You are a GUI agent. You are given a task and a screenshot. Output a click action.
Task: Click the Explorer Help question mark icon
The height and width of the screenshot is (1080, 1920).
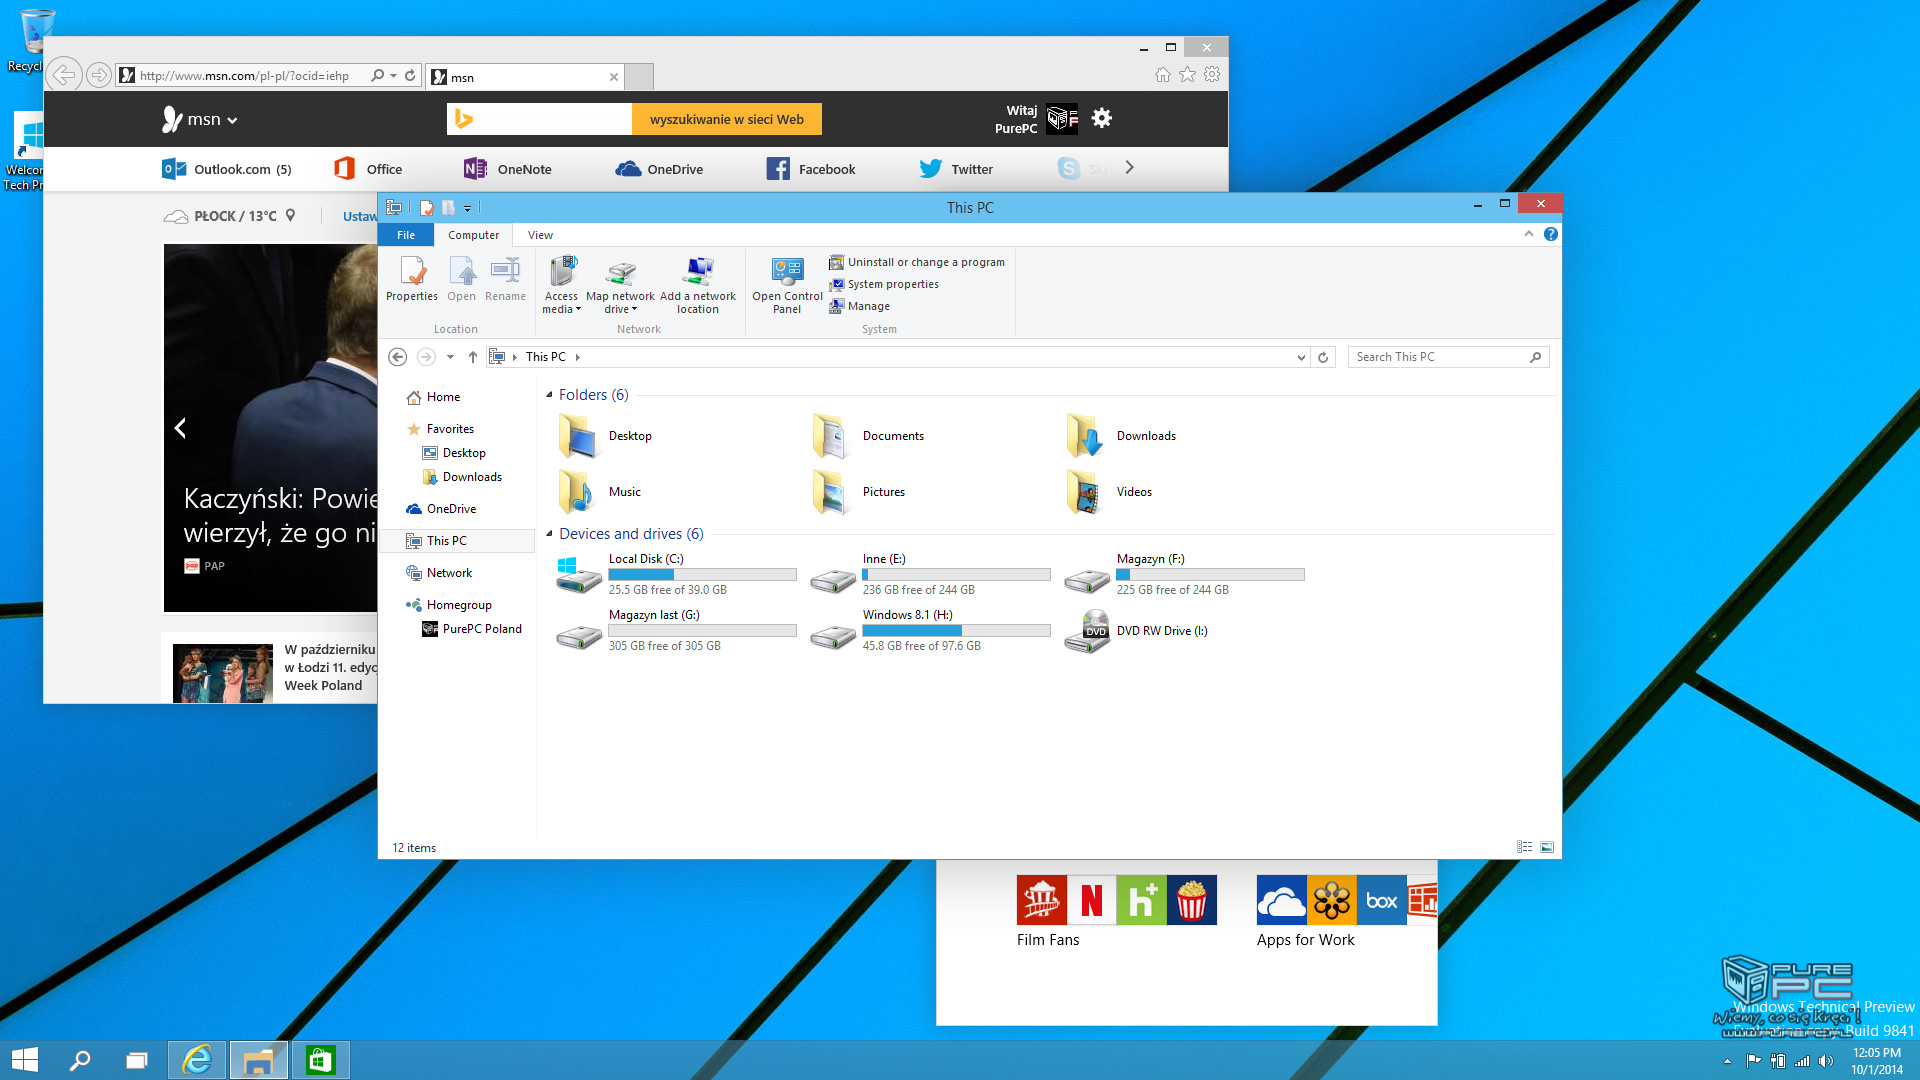tap(1550, 234)
